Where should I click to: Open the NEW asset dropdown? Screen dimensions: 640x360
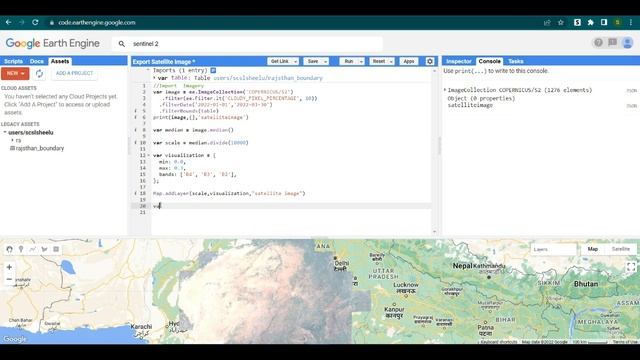pos(15,73)
